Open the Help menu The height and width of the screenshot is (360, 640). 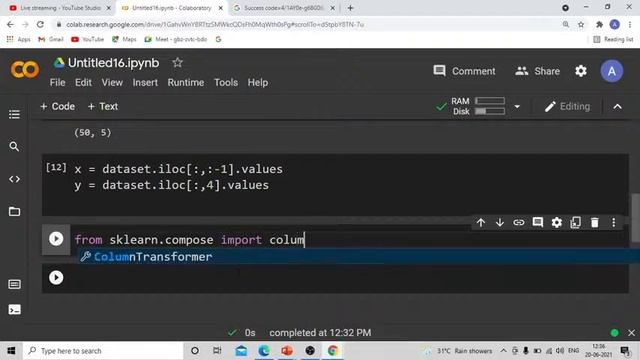point(258,82)
